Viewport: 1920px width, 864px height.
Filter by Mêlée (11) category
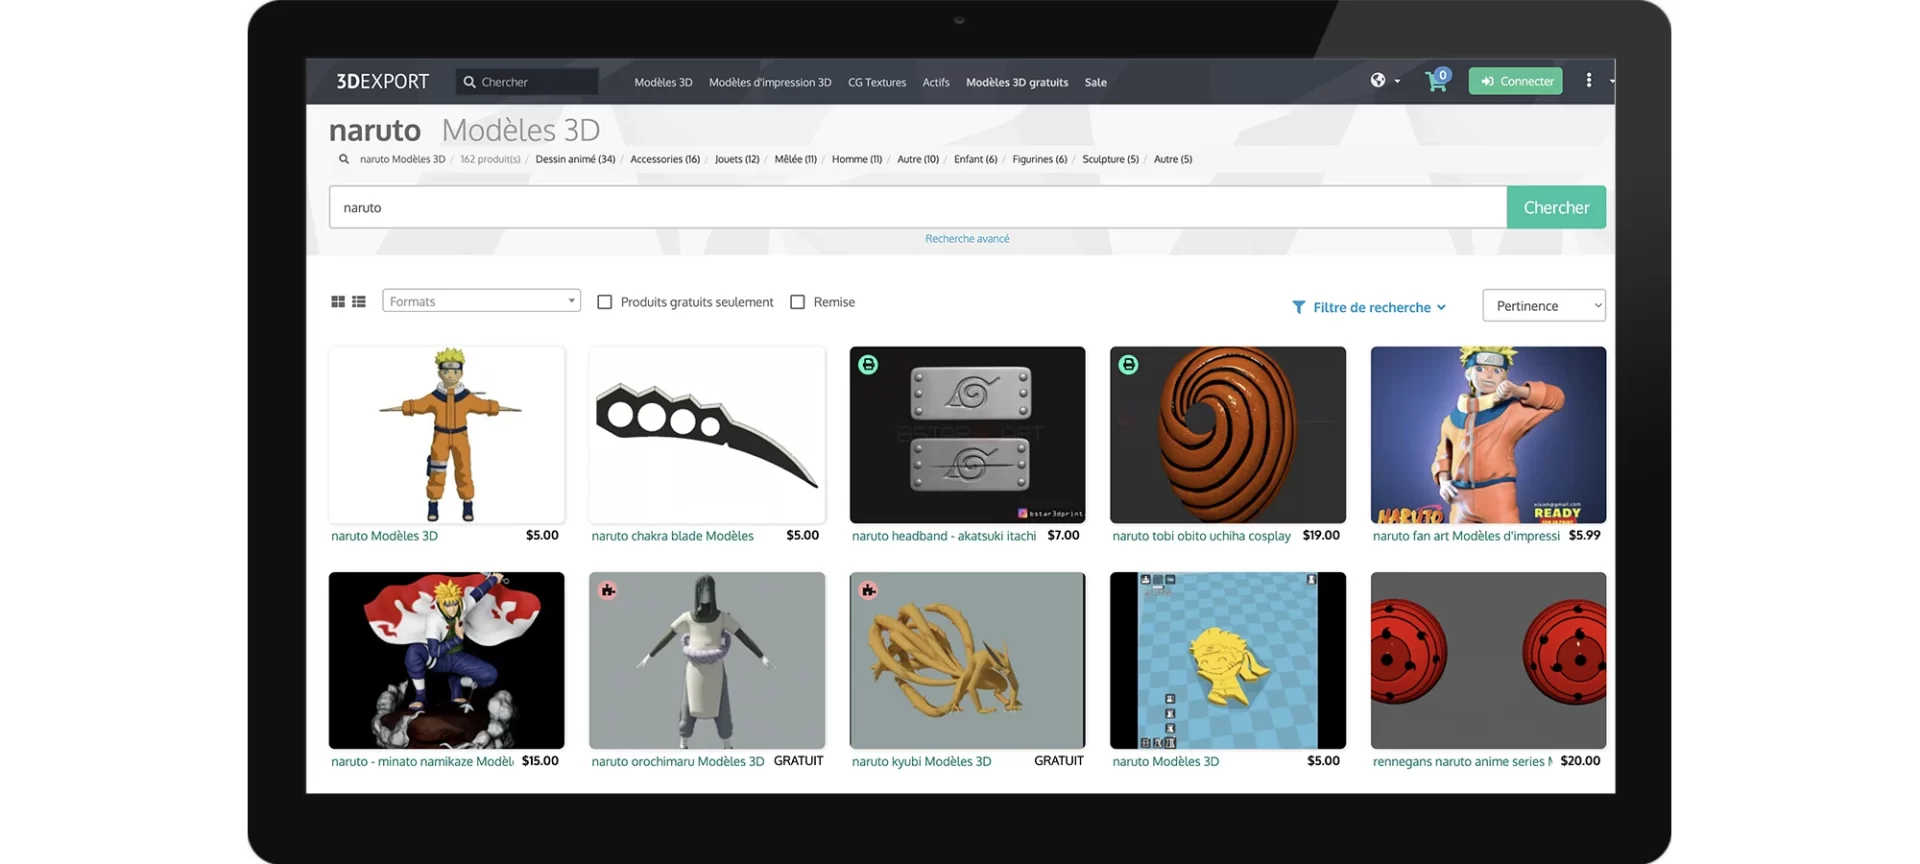tap(796, 159)
